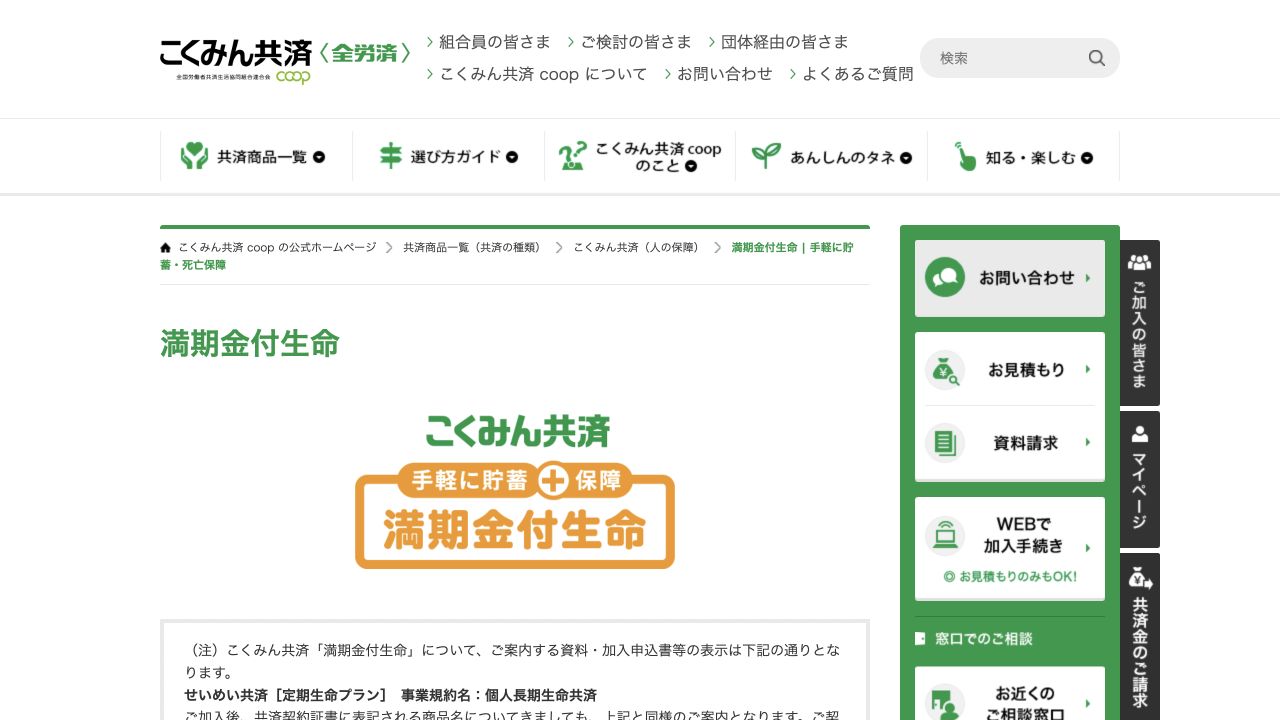Click the signpost 選び方ガイド icon

click(391, 156)
